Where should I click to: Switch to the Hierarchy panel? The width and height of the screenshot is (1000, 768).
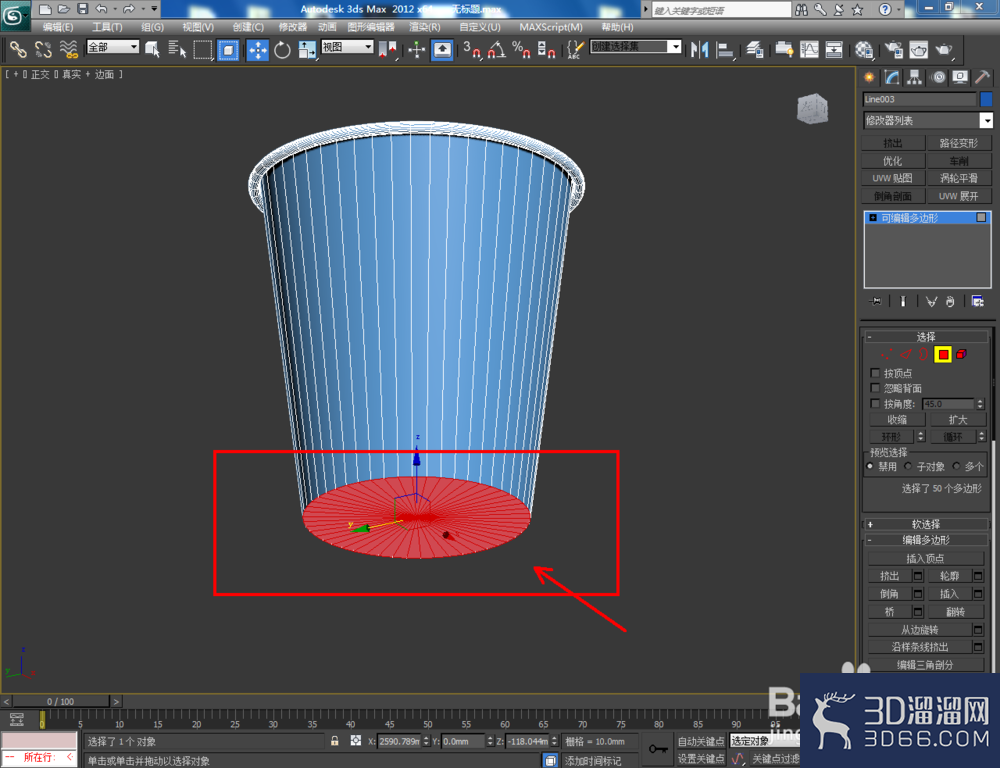tap(915, 77)
